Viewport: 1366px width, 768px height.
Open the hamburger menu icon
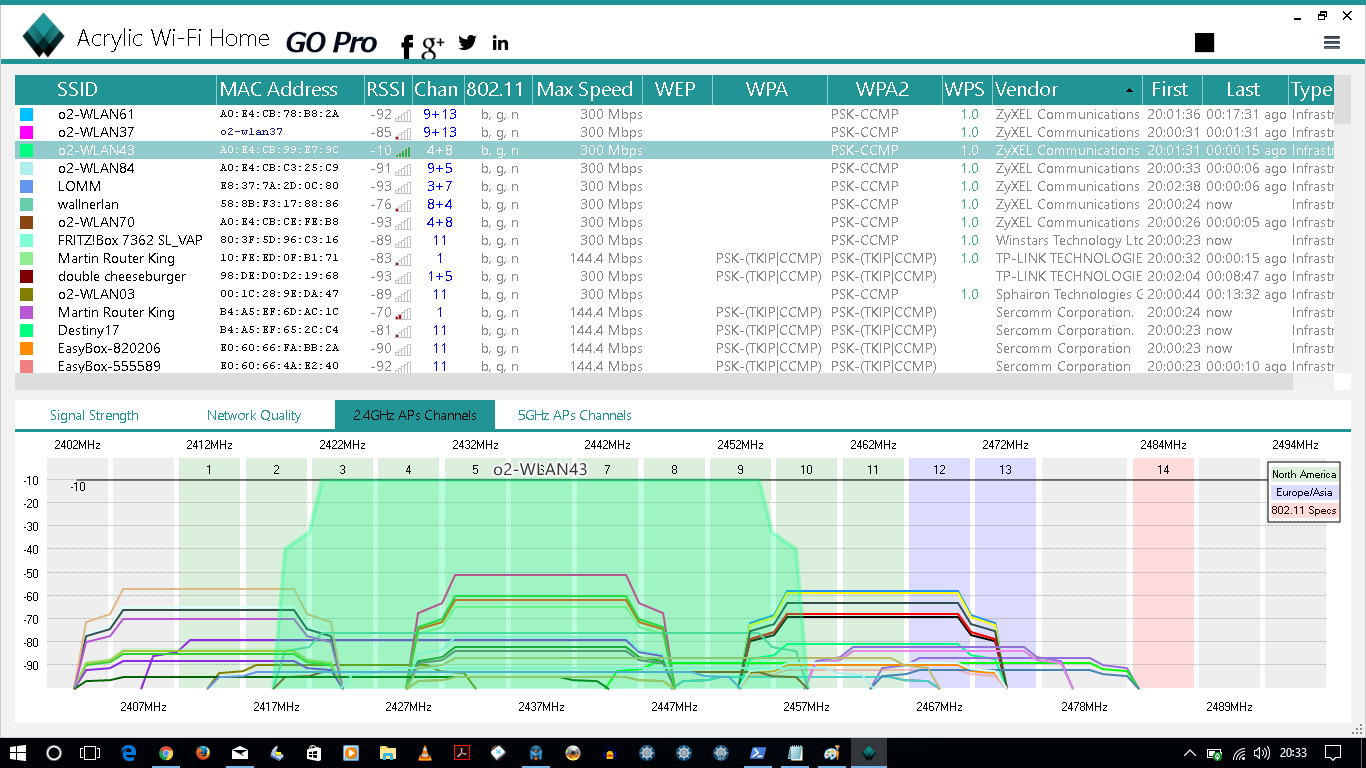tap(1331, 42)
